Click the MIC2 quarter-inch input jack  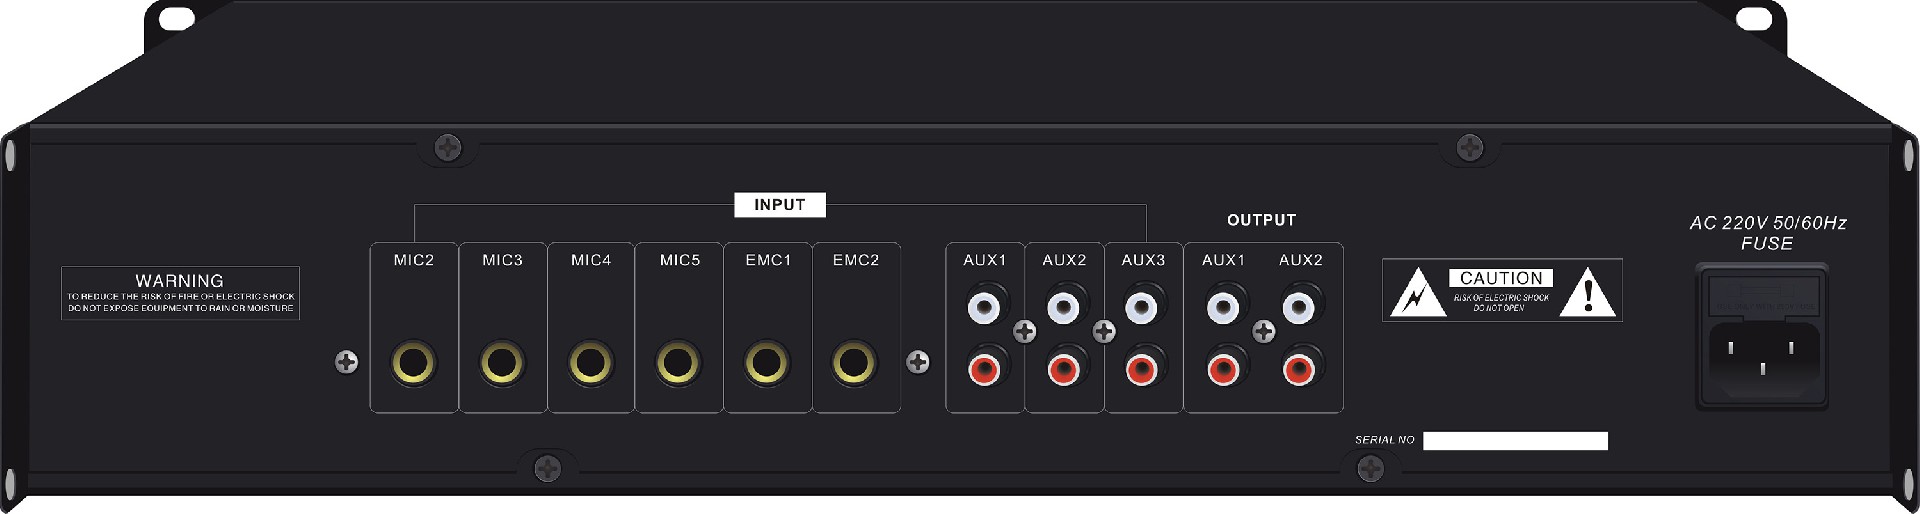(413, 363)
